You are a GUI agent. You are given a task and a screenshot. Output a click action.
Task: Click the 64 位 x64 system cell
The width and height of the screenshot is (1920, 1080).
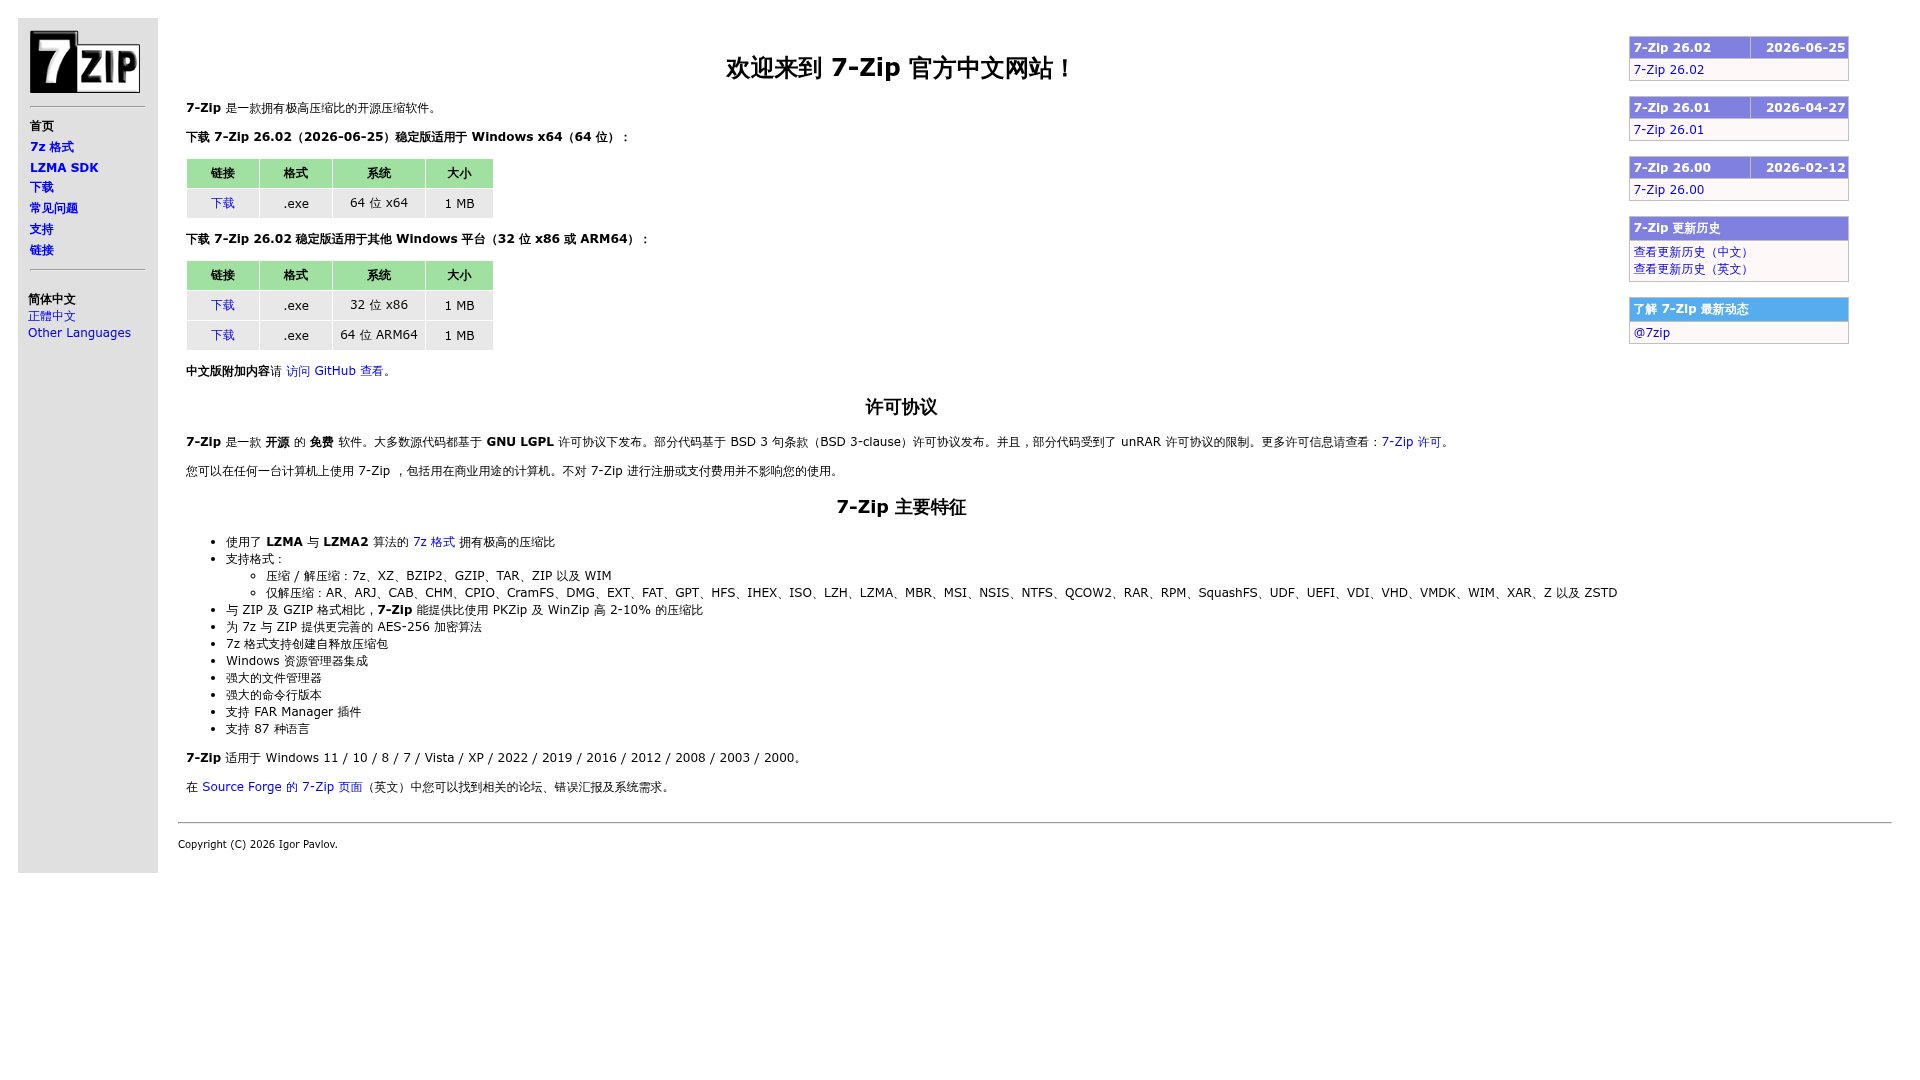pos(379,203)
